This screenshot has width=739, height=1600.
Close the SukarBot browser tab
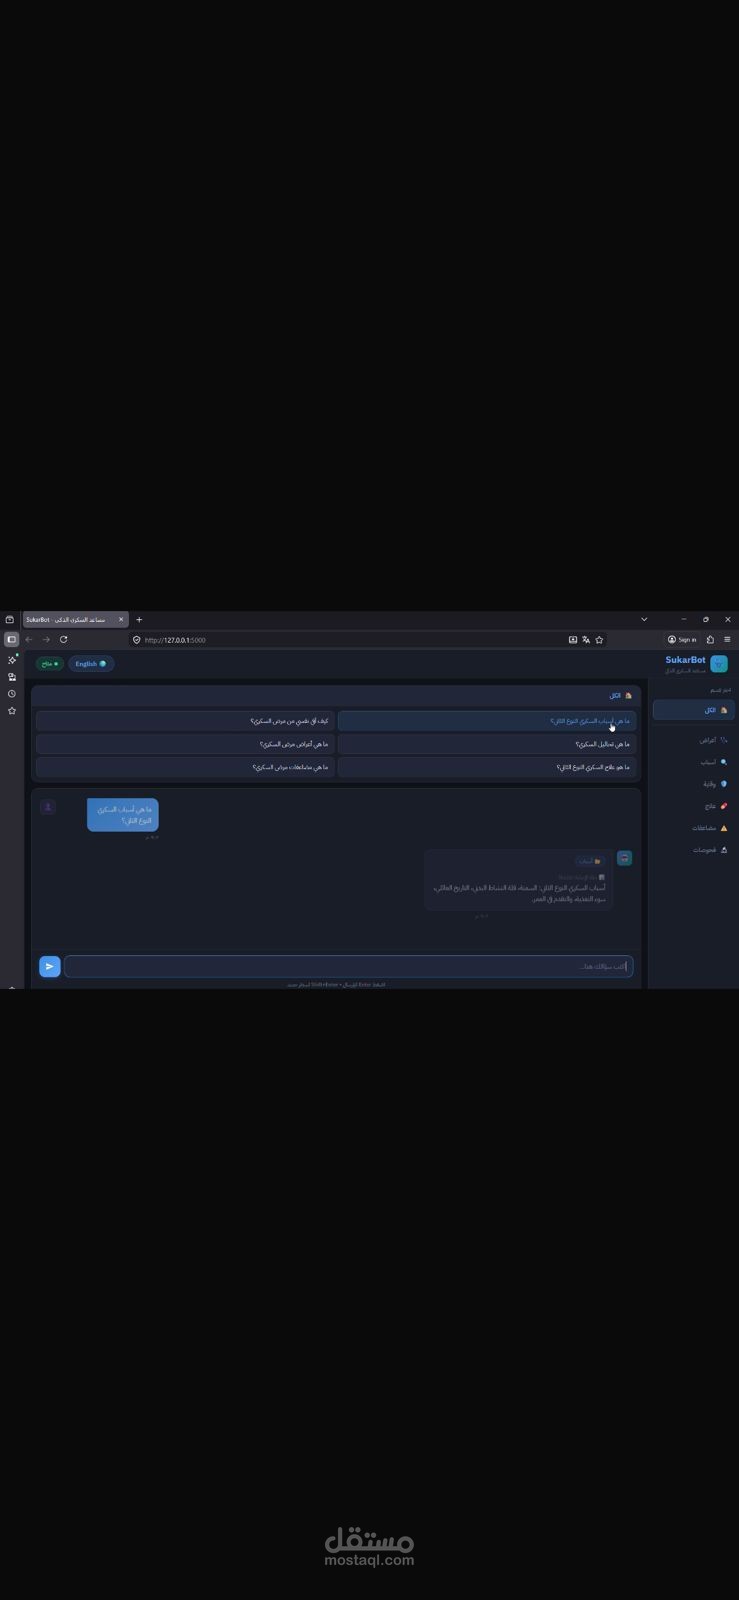click(121, 620)
